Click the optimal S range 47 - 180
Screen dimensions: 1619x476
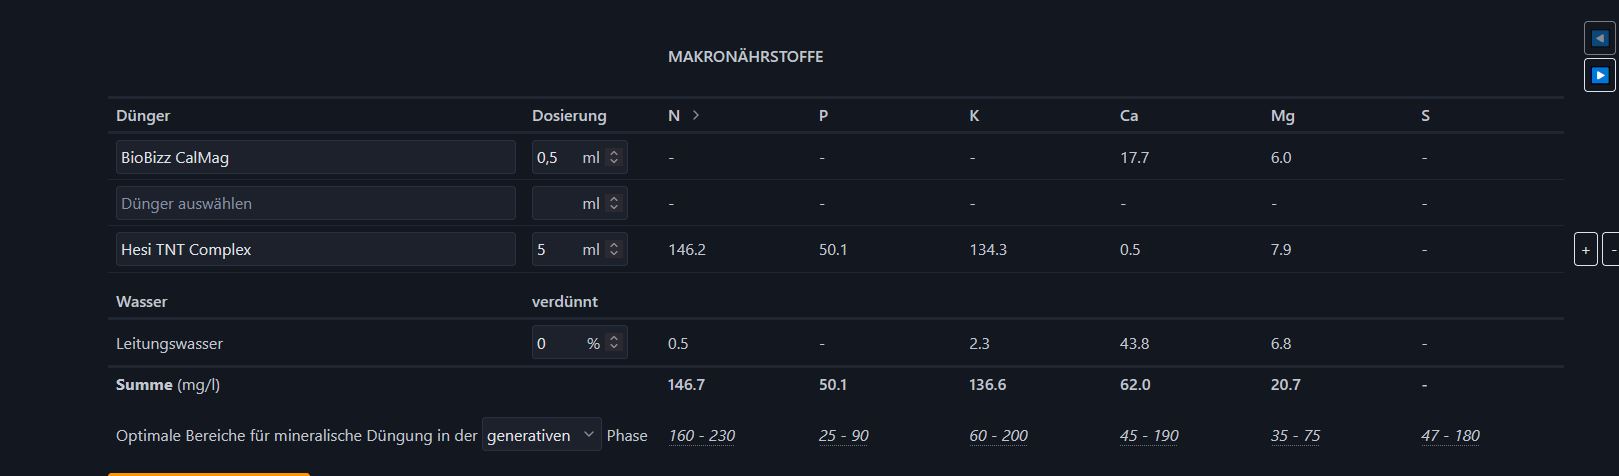1450,435
